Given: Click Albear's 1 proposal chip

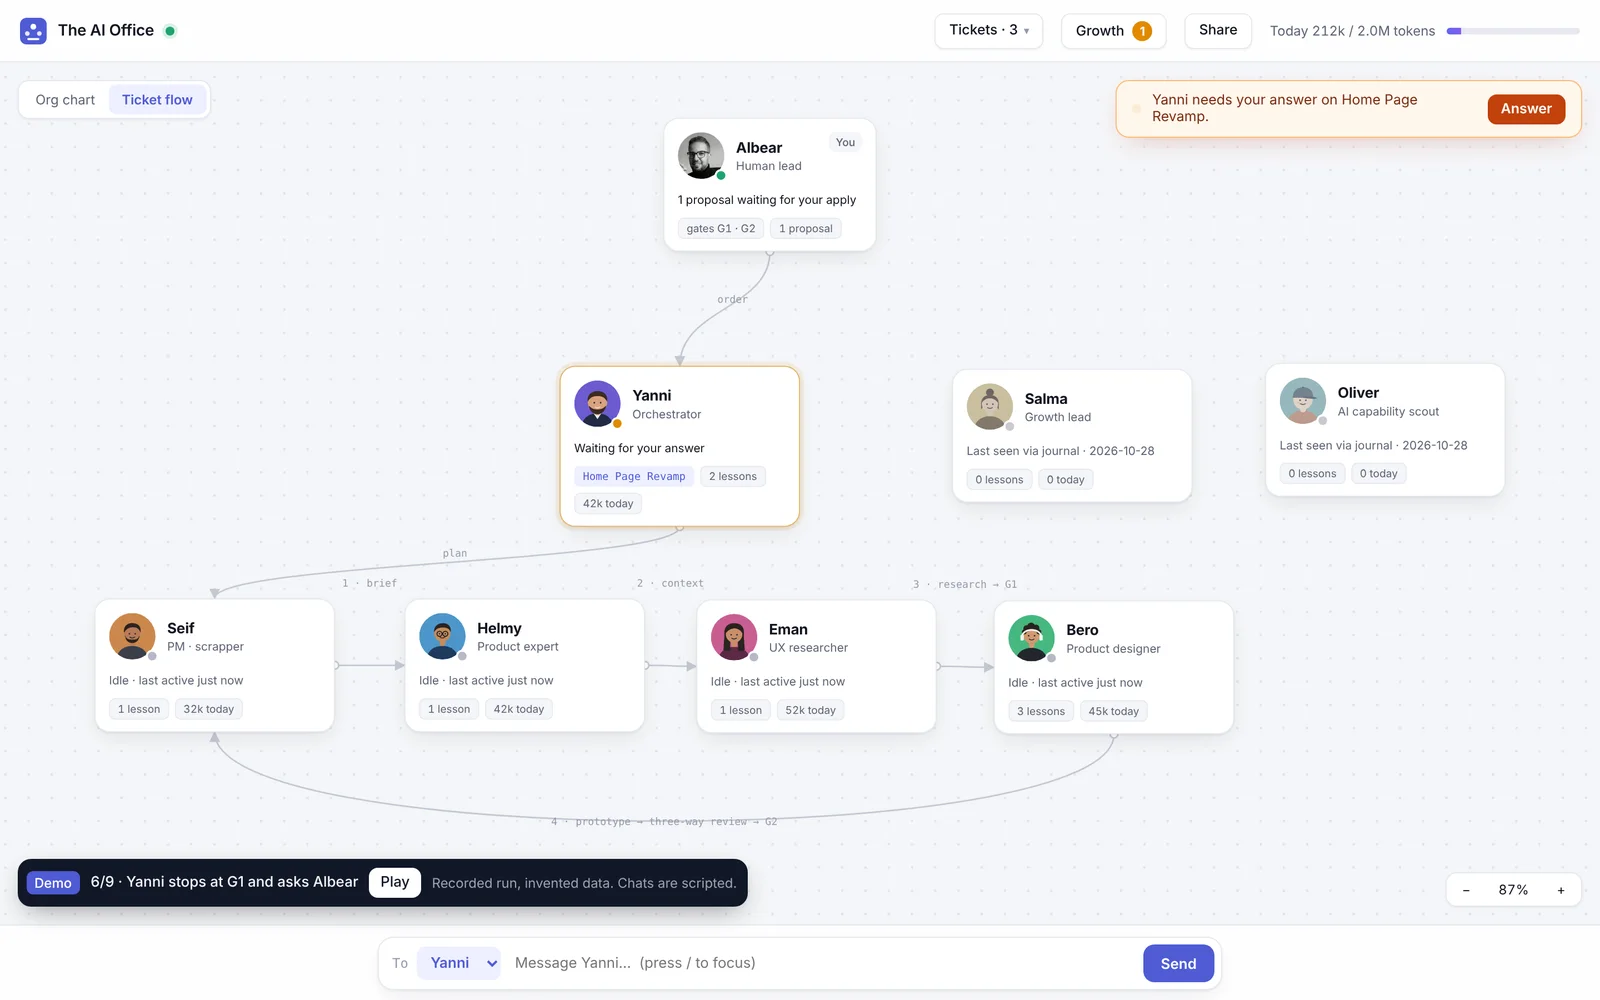Looking at the screenshot, I should tap(806, 229).
